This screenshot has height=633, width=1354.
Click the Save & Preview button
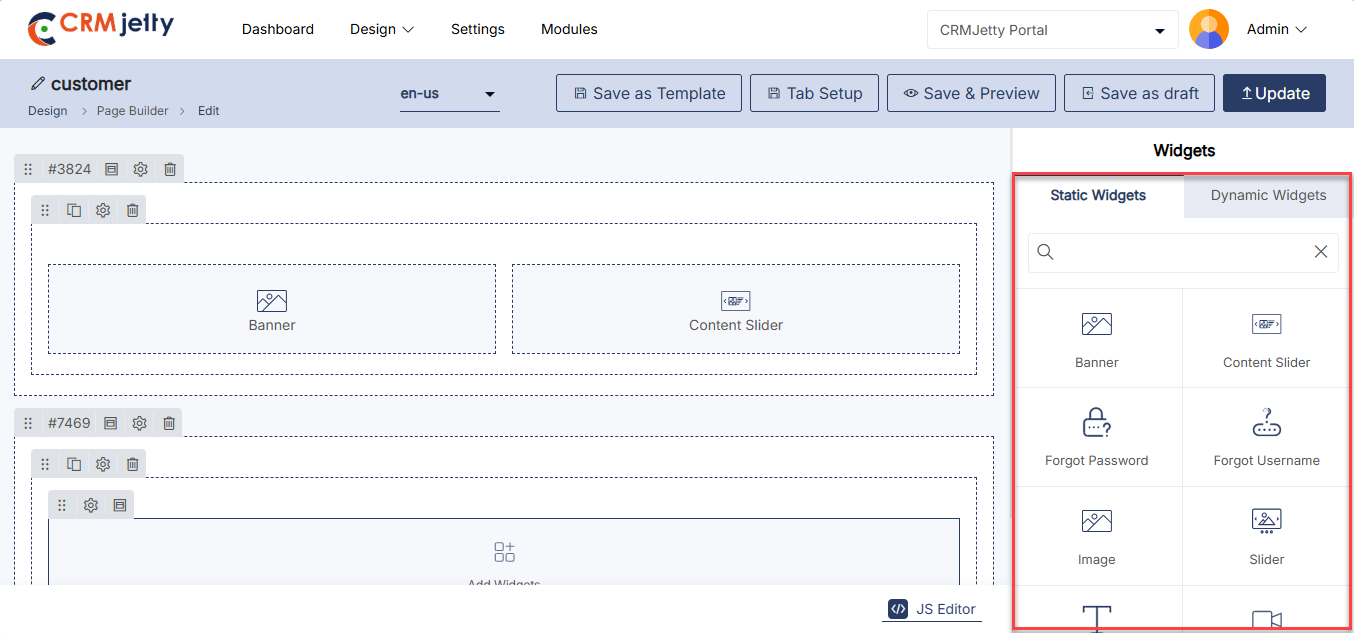pos(971,93)
